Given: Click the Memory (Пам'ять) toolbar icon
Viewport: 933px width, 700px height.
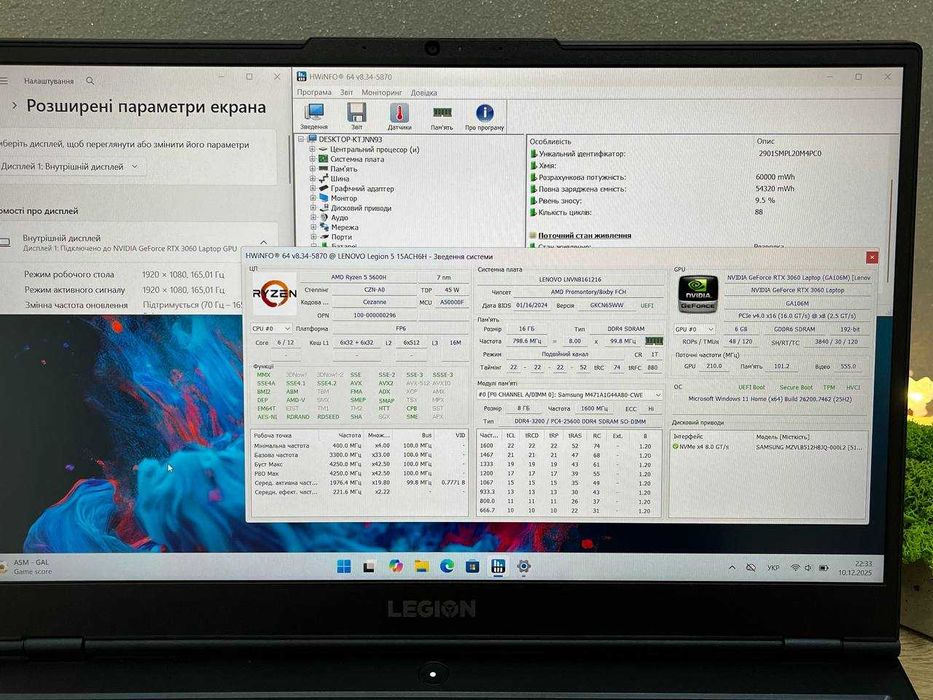Looking at the screenshot, I should (x=442, y=116).
